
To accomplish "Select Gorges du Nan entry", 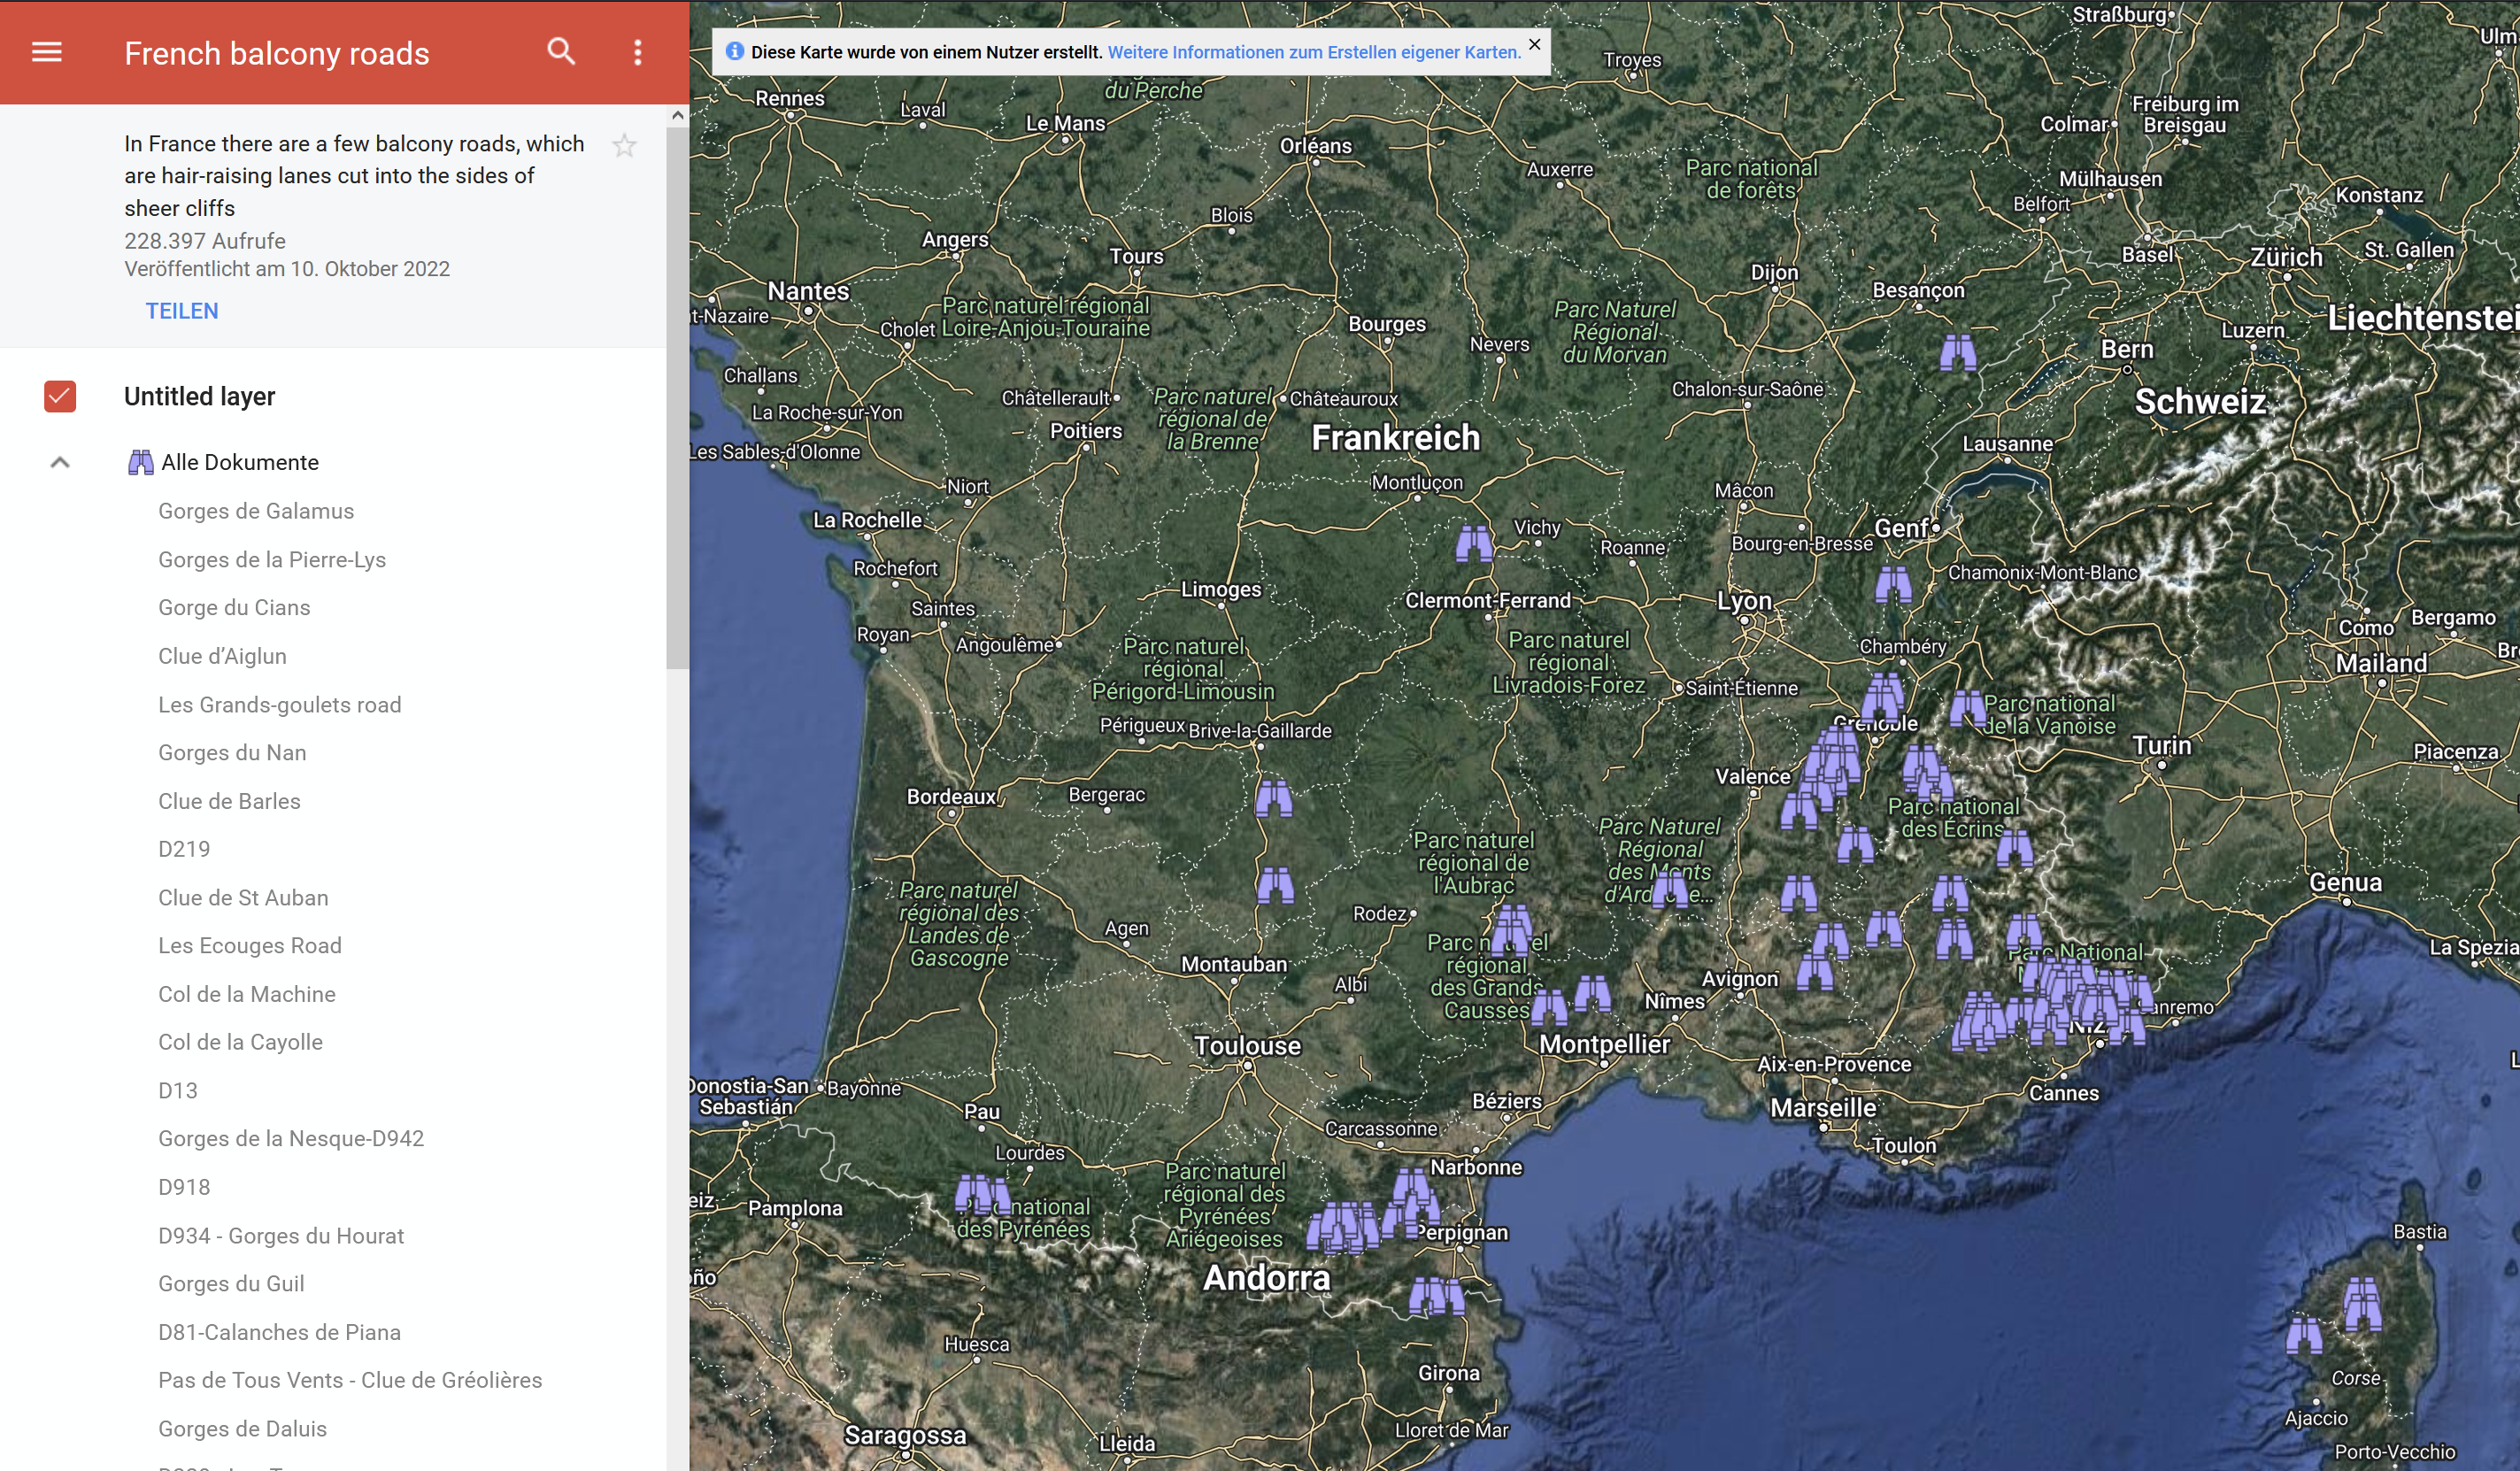I will coord(232,753).
